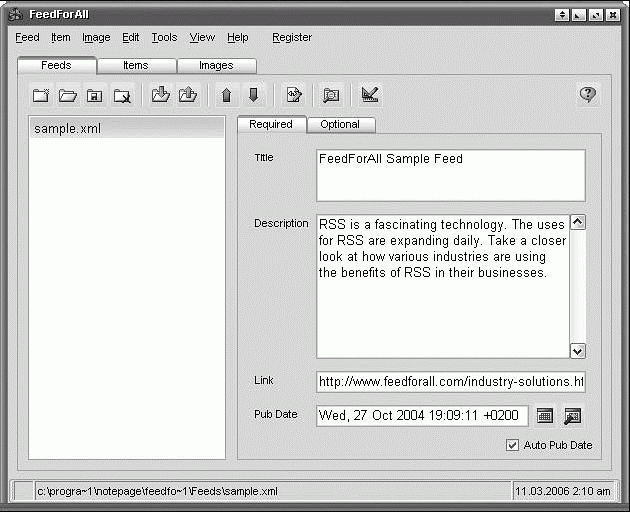The image size is (630, 512).
Task: Open the Tools menu
Action: click(164, 37)
